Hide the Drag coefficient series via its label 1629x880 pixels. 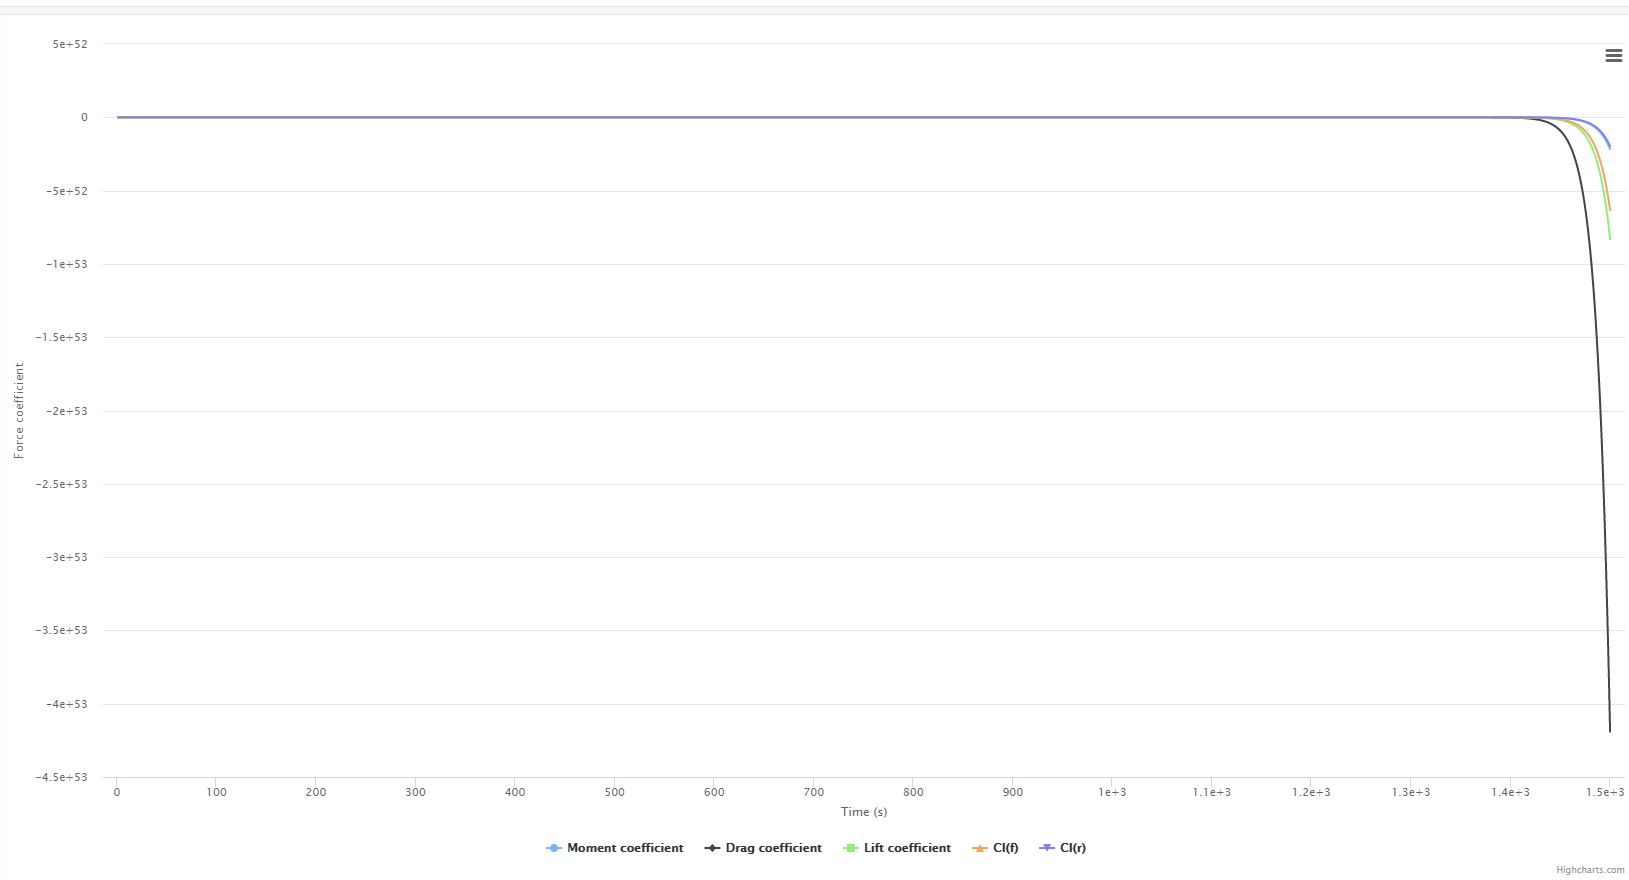773,848
